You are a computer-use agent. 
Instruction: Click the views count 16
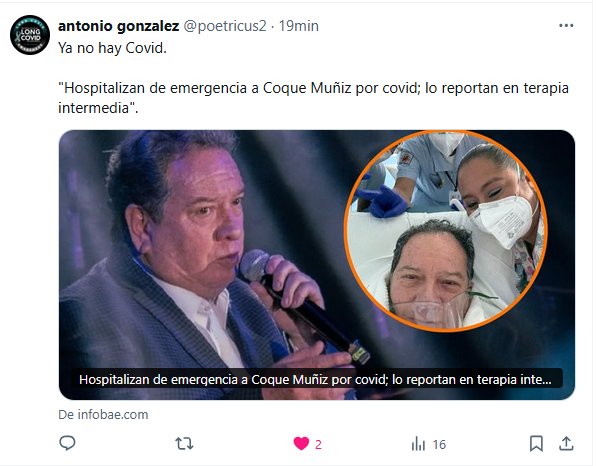click(439, 445)
